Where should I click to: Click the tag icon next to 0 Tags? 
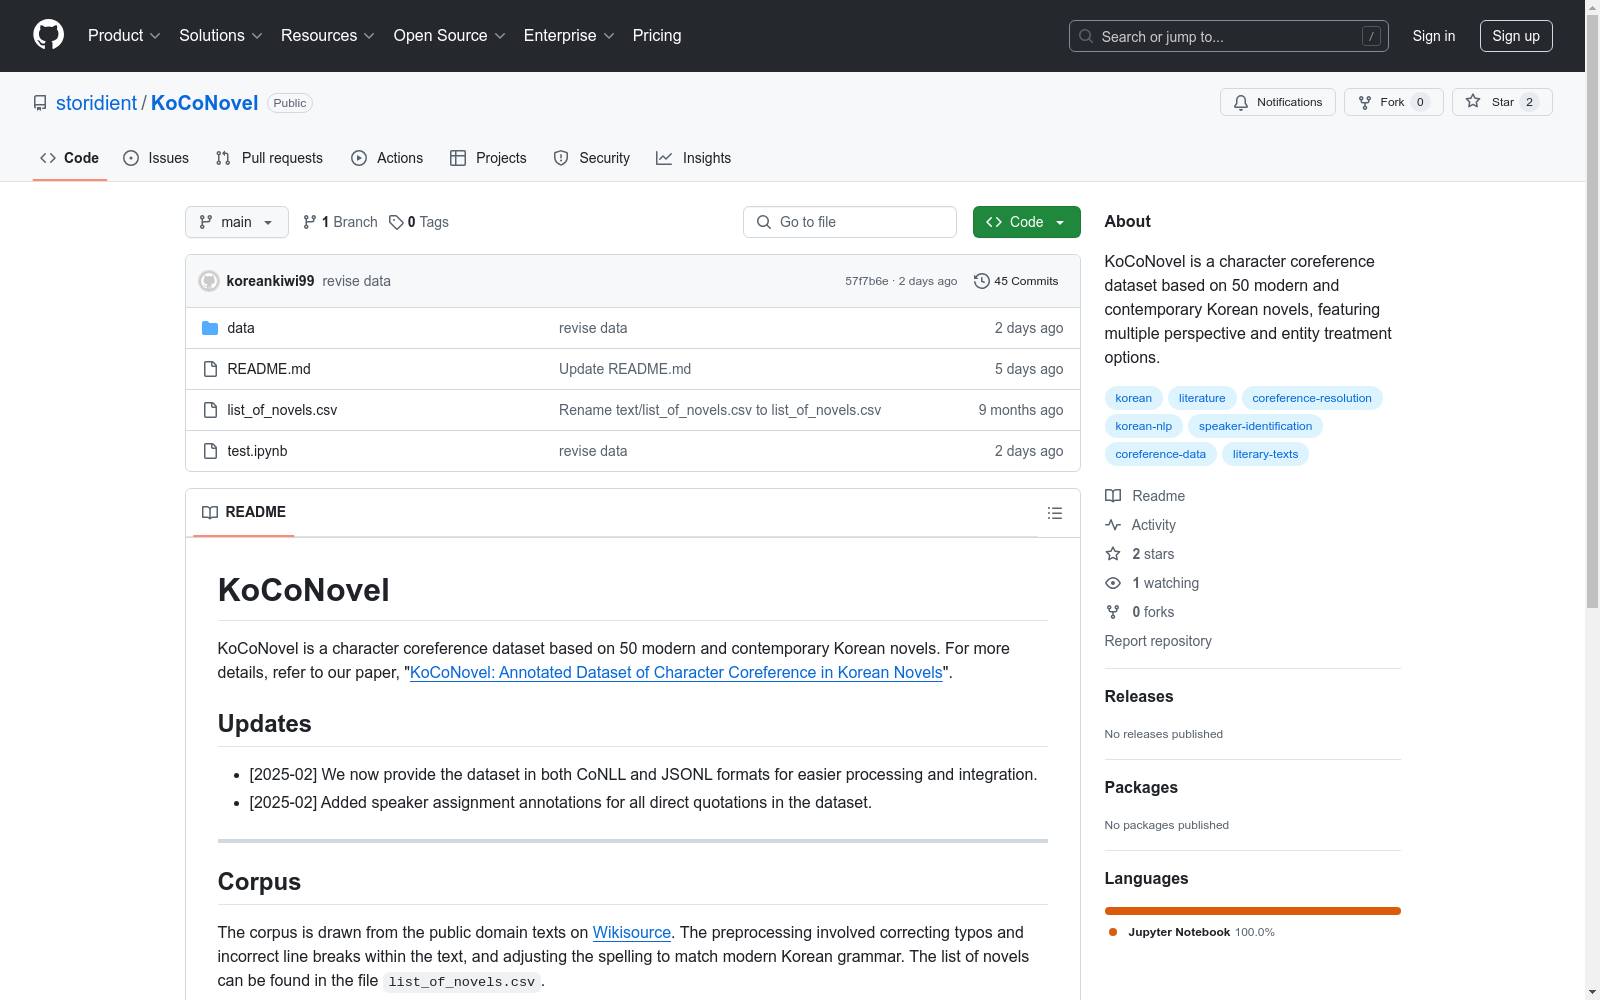pyautogui.click(x=396, y=222)
